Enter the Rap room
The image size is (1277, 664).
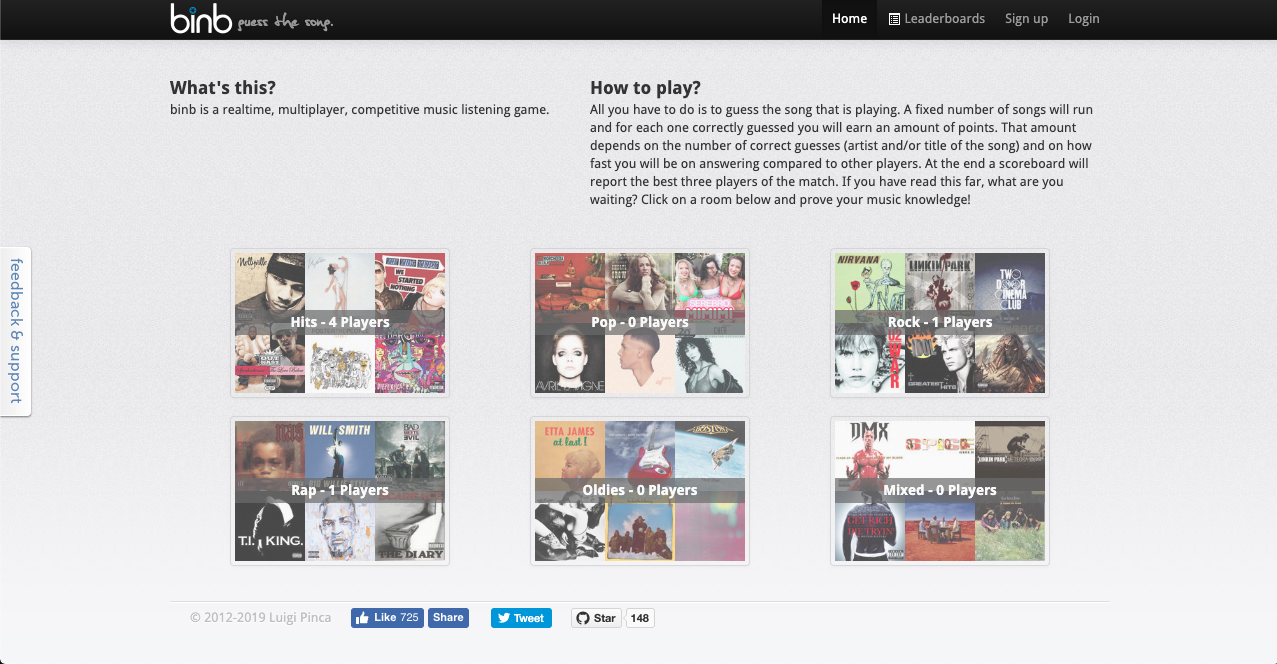pyautogui.click(x=340, y=490)
